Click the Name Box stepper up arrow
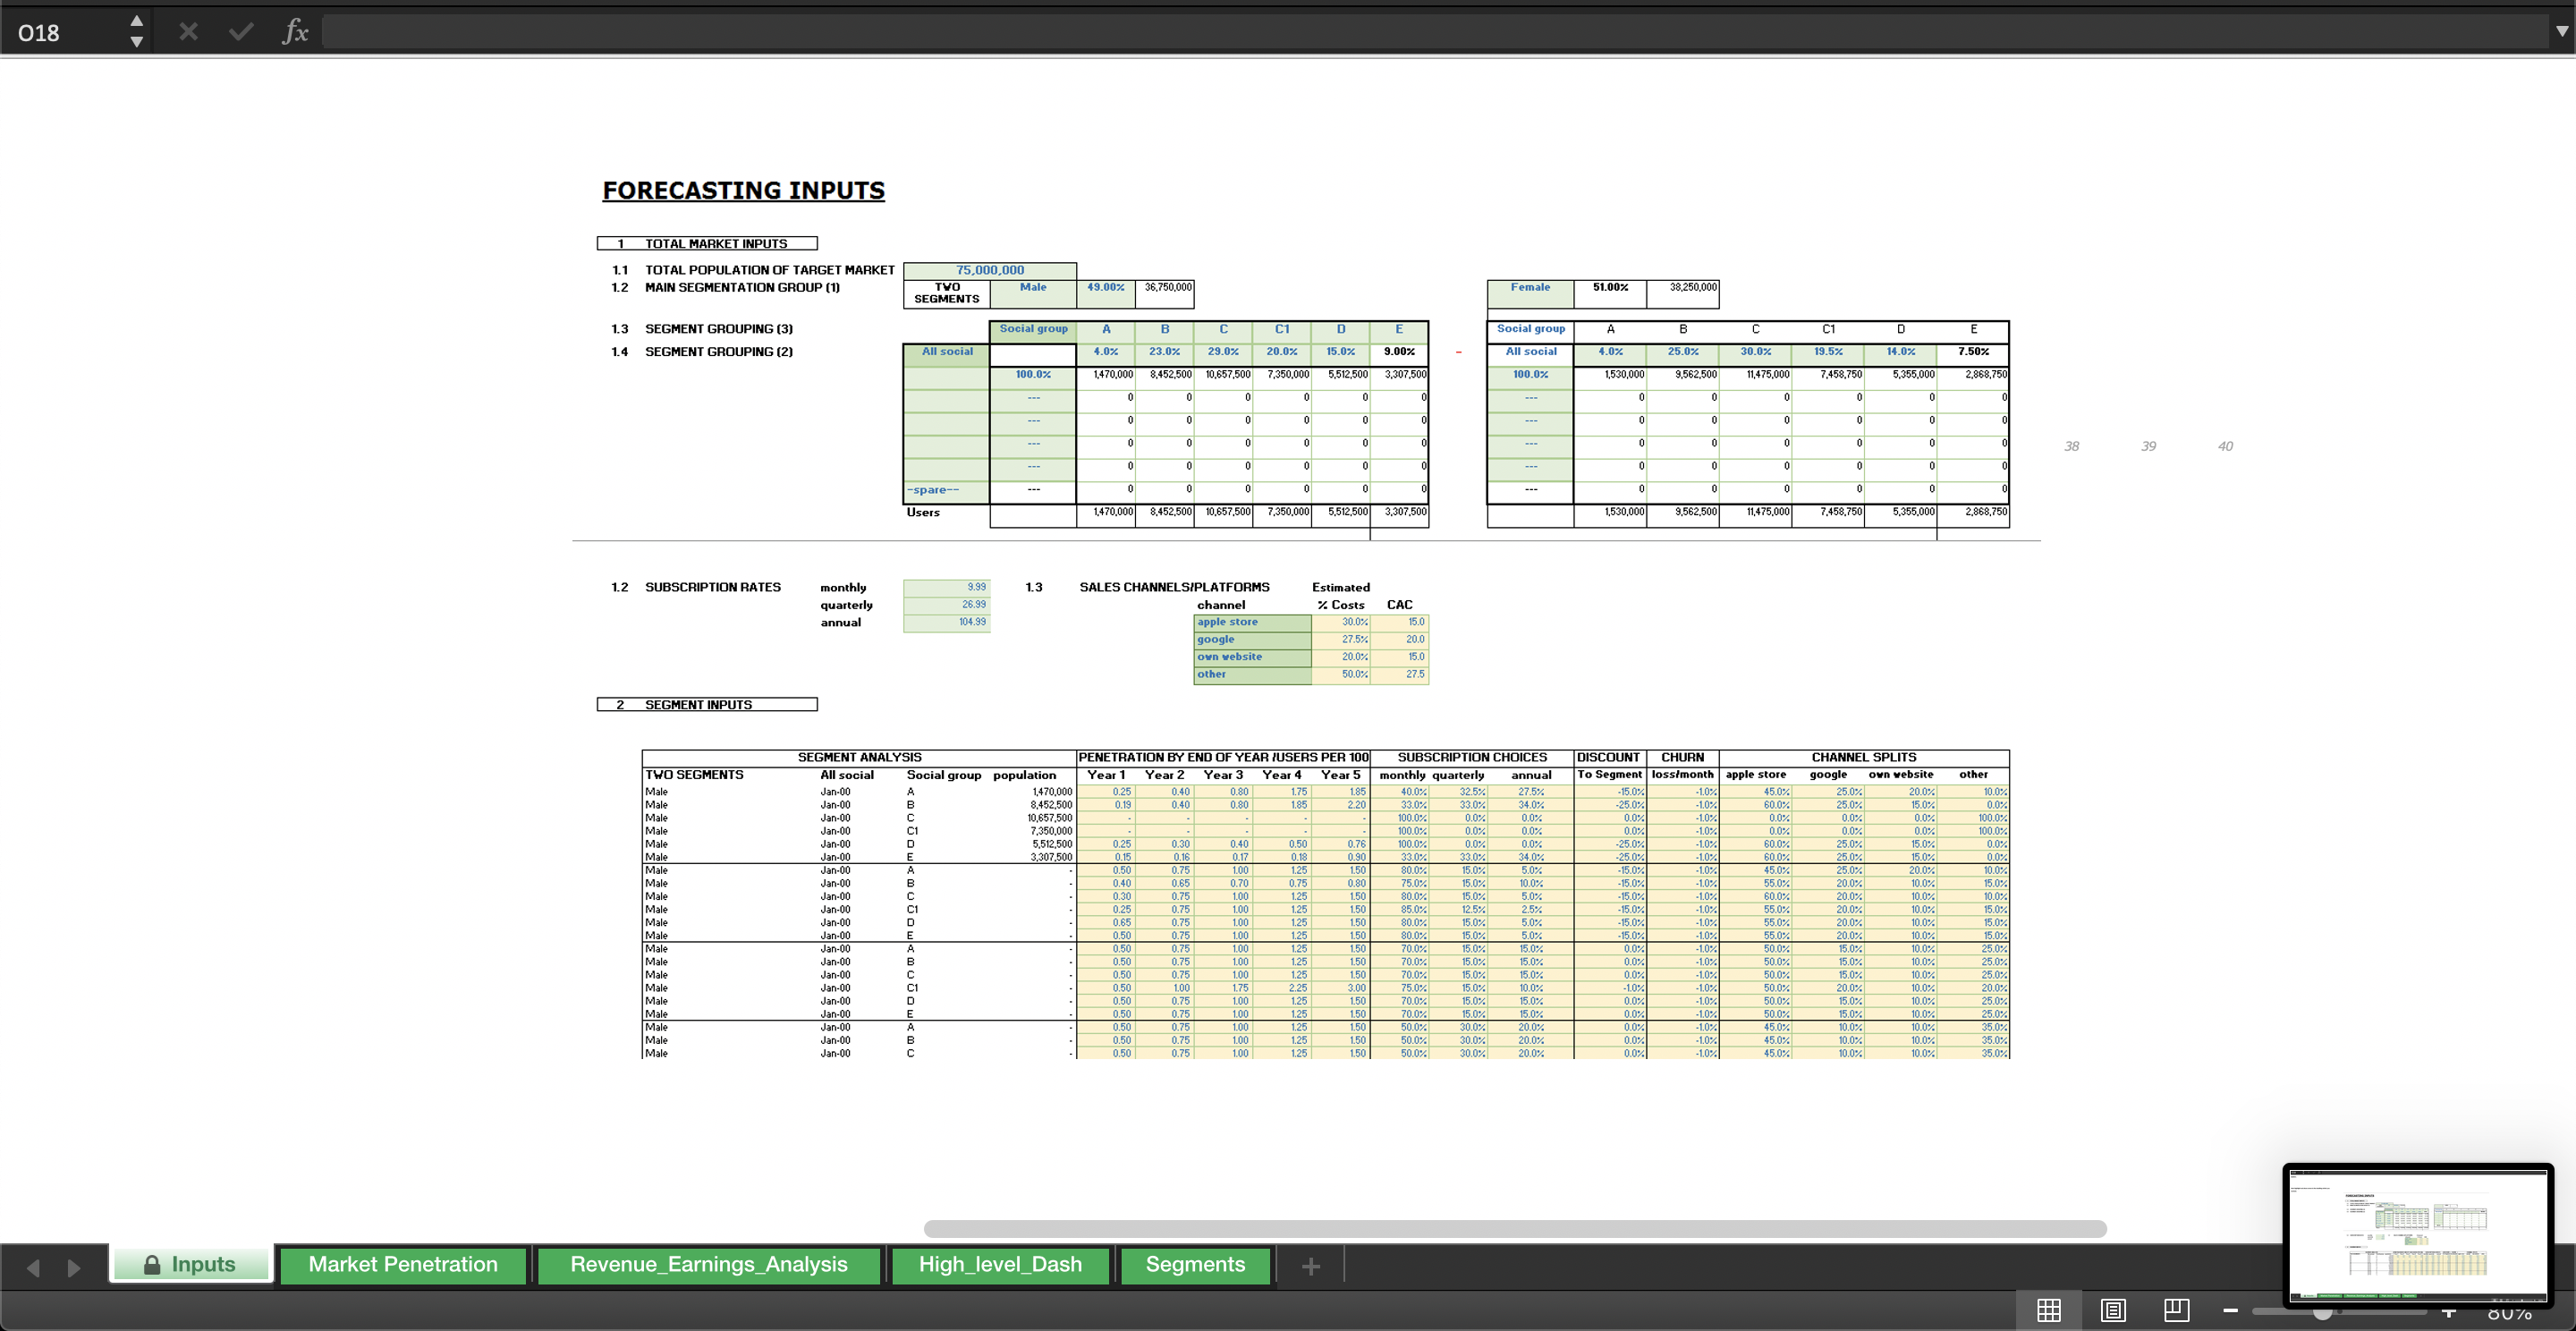The width and height of the screenshot is (2576, 1331). [x=136, y=21]
